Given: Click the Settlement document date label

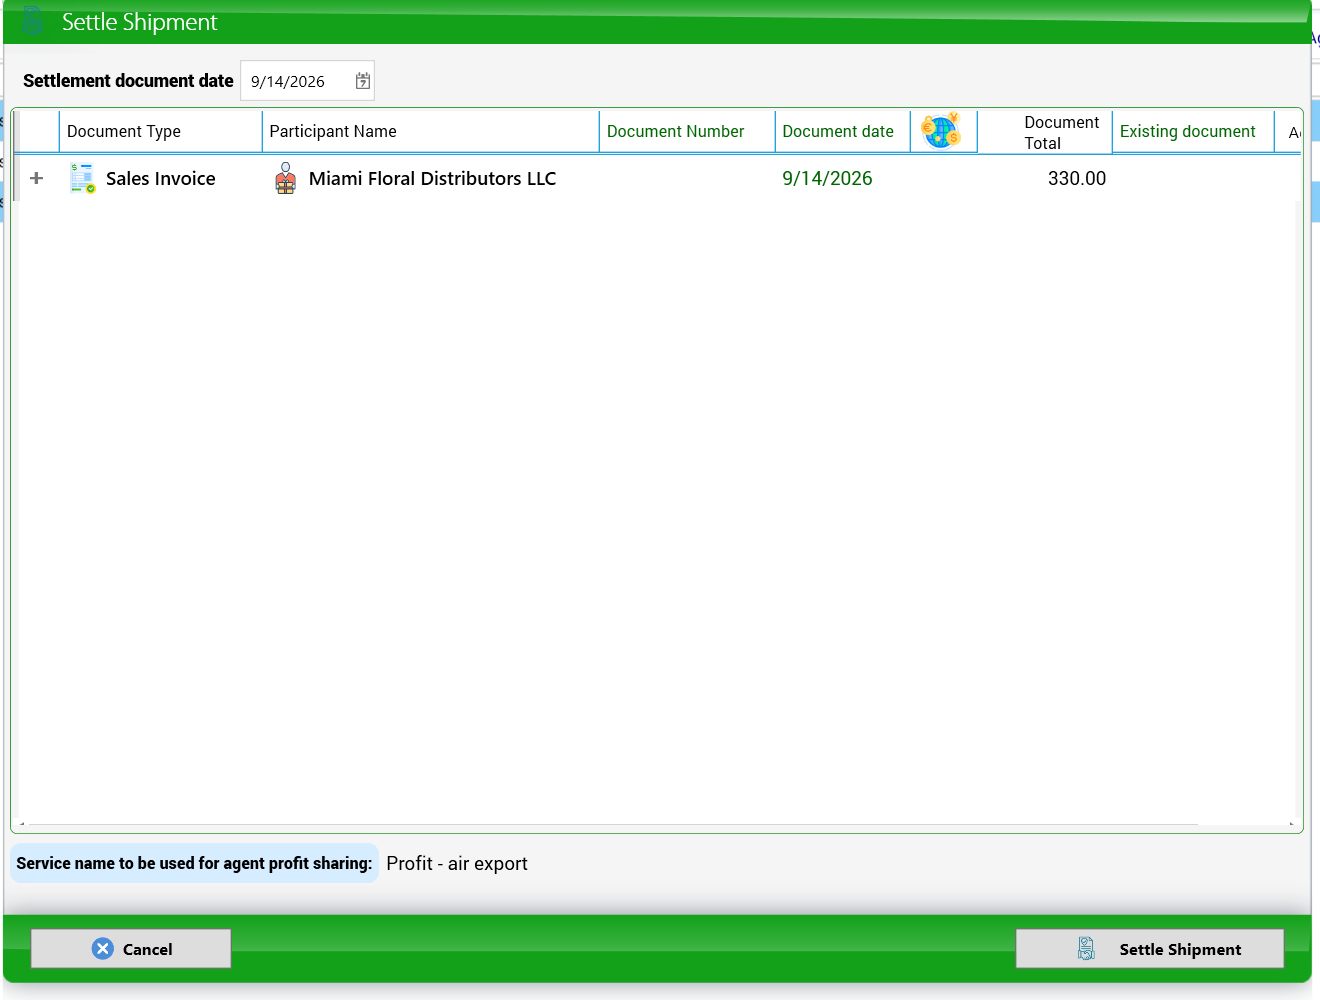Looking at the screenshot, I should point(128,81).
